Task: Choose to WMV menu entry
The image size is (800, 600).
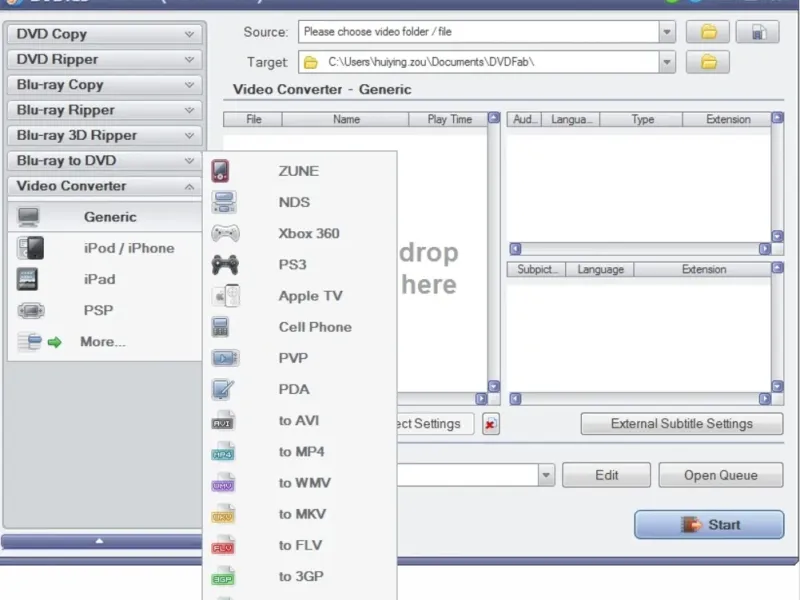Action: tap(304, 483)
